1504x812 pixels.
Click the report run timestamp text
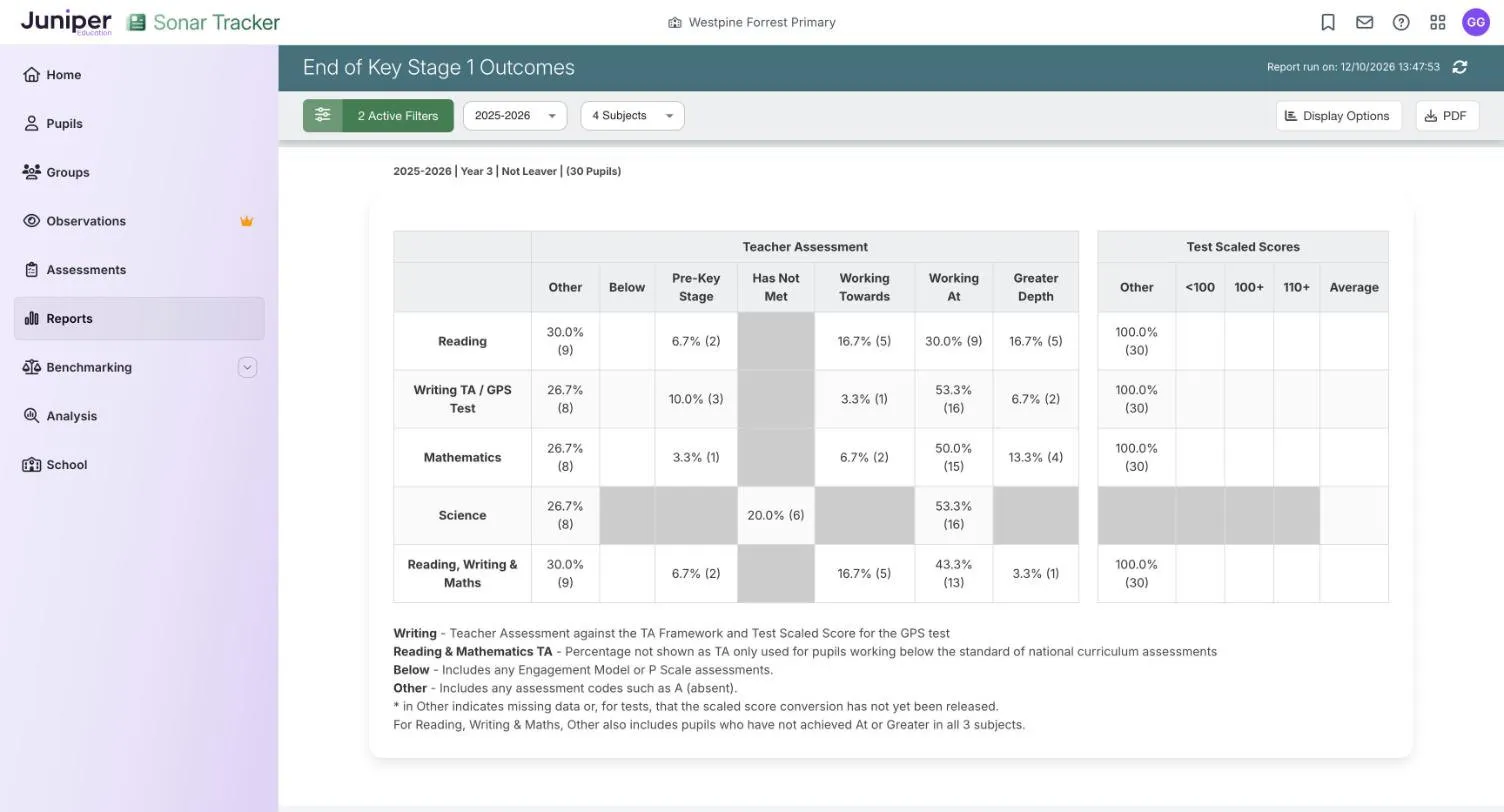1353,67
